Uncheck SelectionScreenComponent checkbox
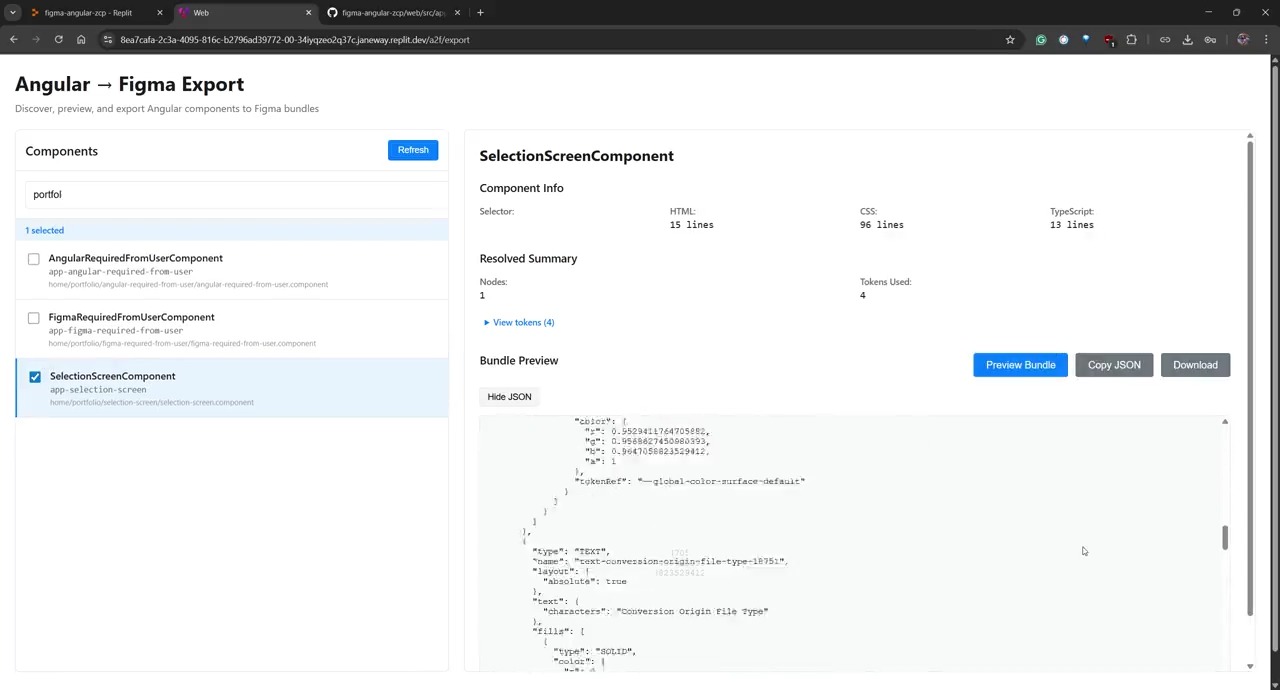 click(x=35, y=377)
